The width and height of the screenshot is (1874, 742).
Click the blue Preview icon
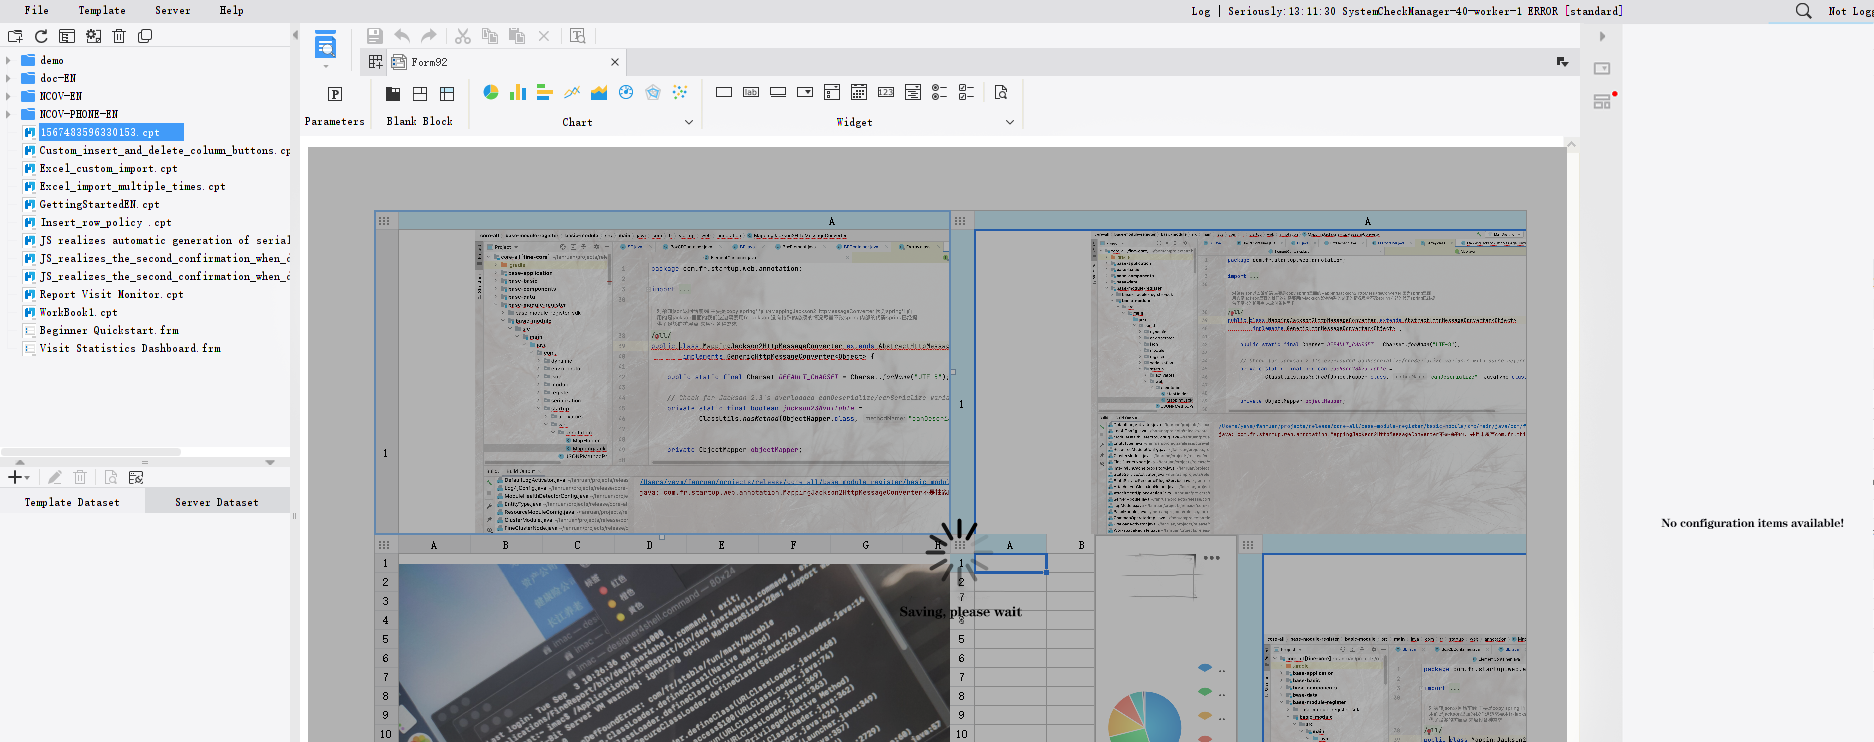click(325, 45)
